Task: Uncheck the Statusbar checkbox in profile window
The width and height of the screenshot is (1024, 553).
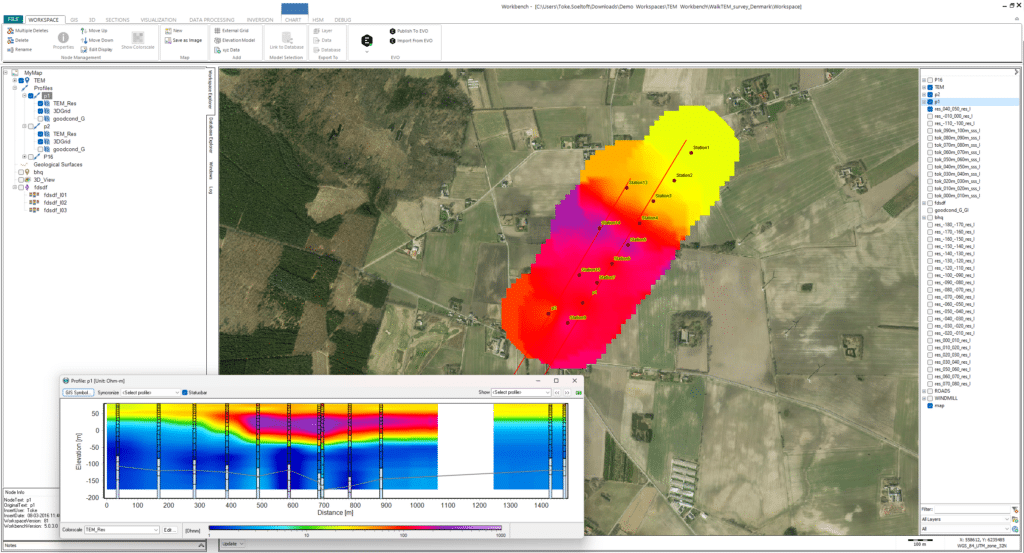Action: [x=184, y=393]
